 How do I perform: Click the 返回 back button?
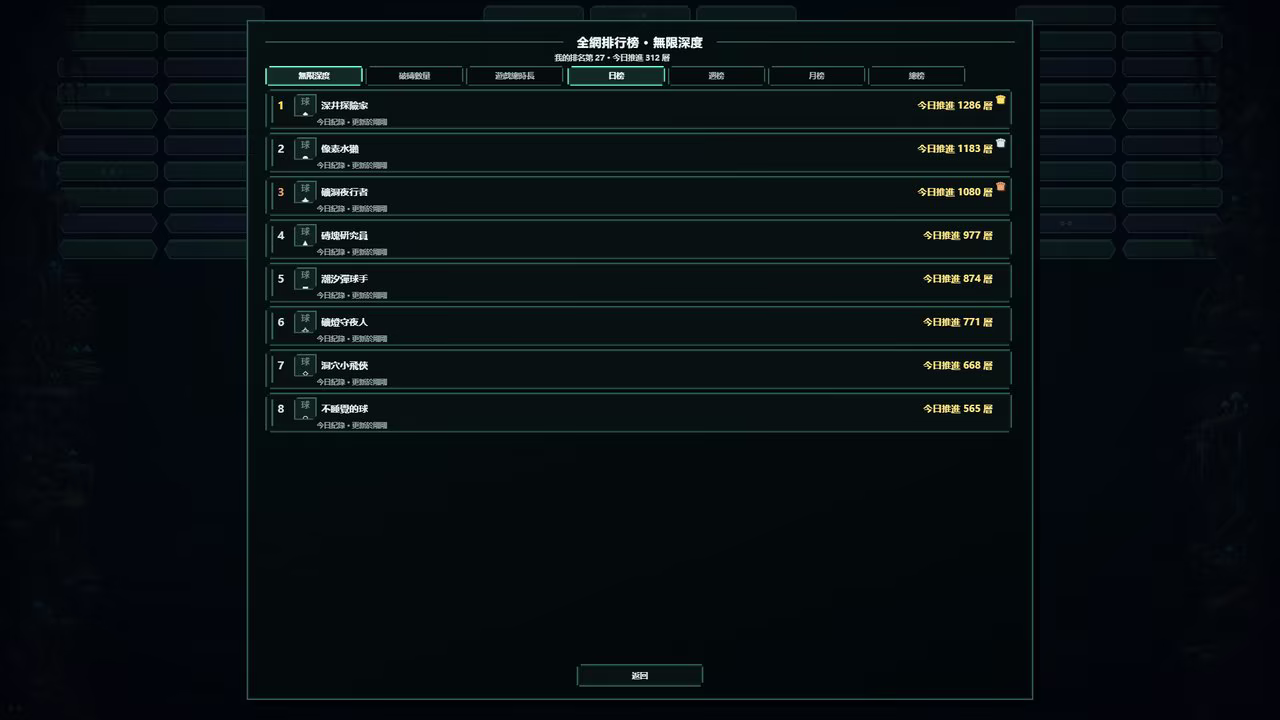pyautogui.click(x=640, y=676)
